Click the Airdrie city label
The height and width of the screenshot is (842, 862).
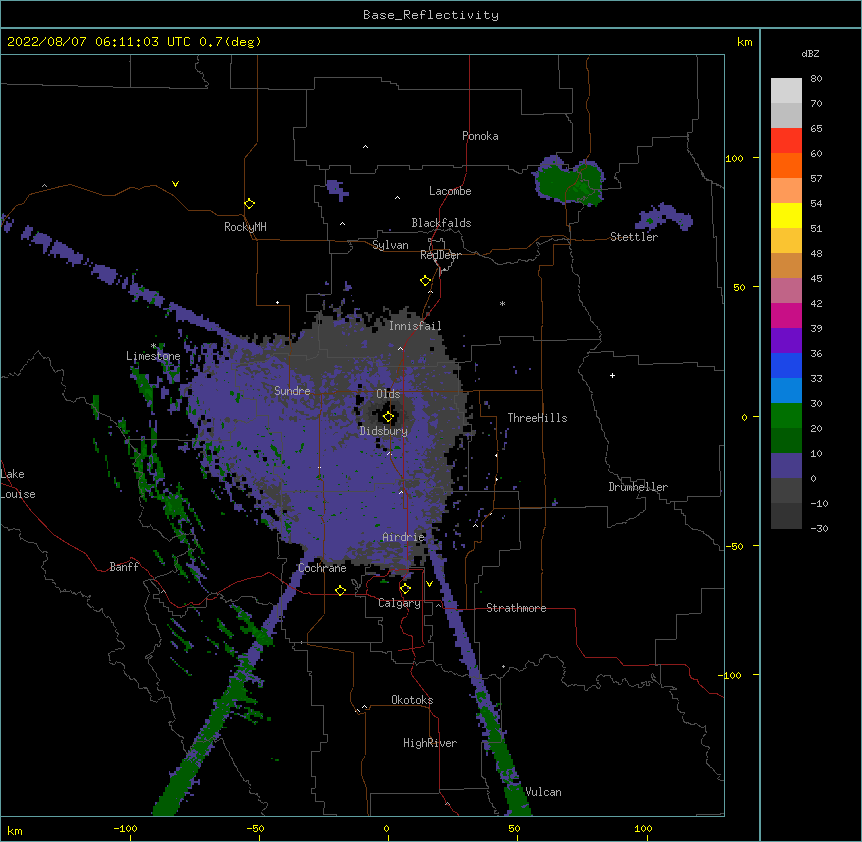404,537
